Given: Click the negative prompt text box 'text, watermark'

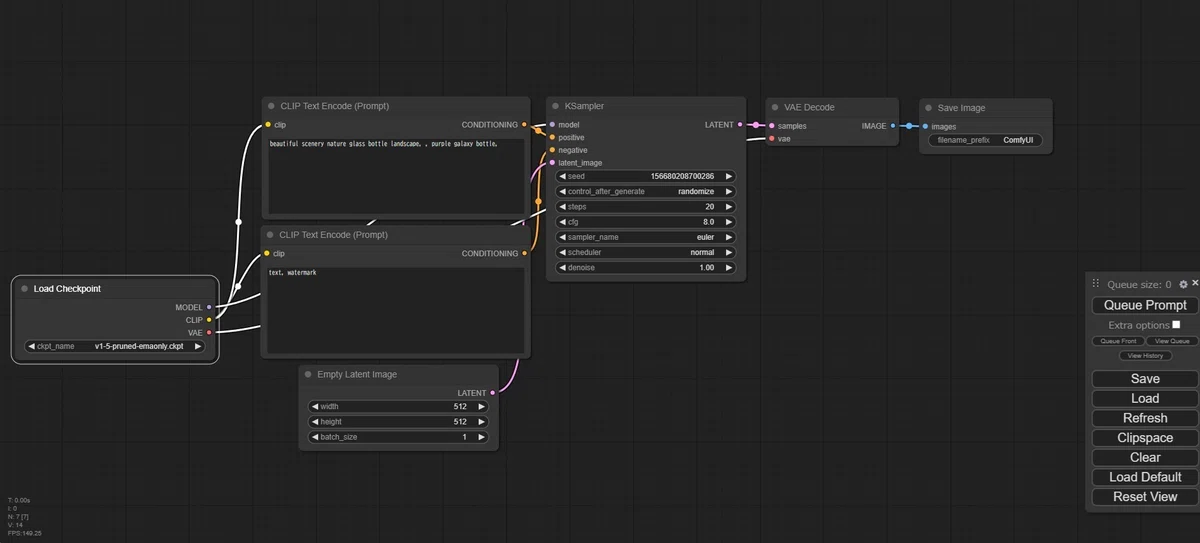Looking at the screenshot, I should click(396, 309).
